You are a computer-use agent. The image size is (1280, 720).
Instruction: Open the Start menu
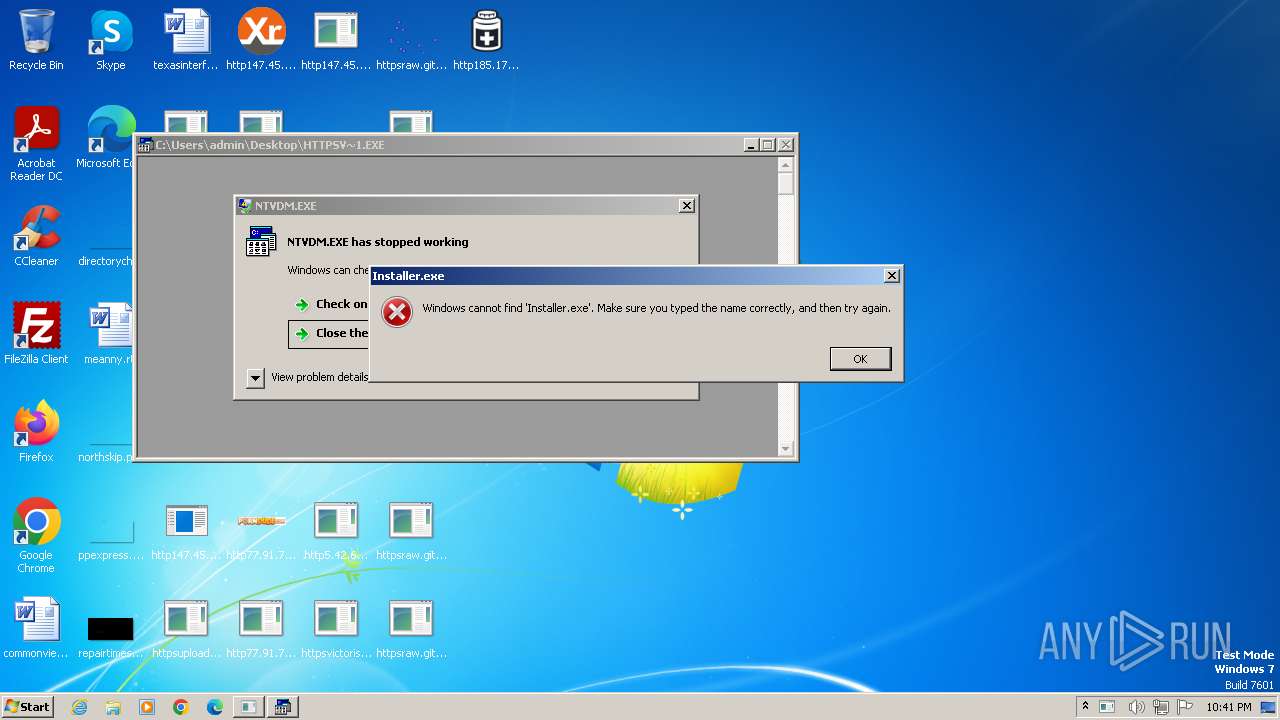27,706
